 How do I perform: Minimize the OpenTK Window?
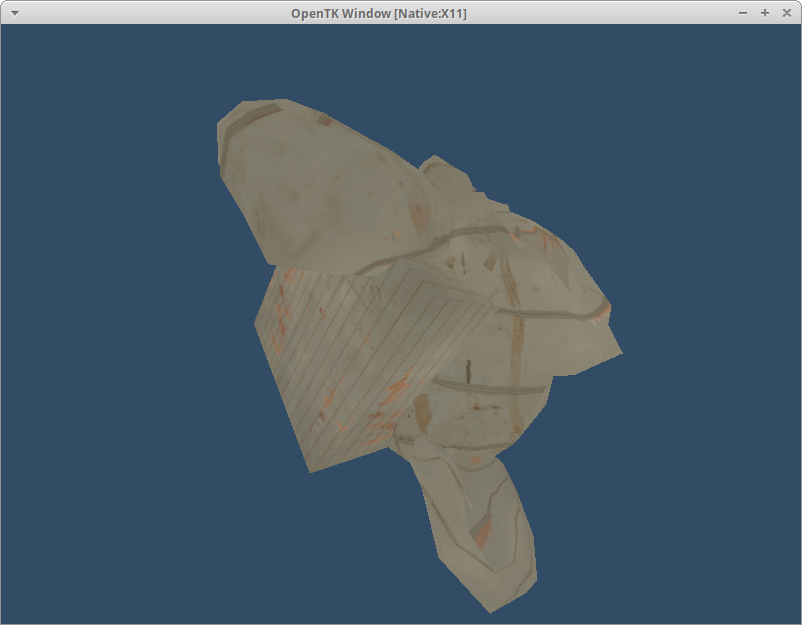pos(743,13)
